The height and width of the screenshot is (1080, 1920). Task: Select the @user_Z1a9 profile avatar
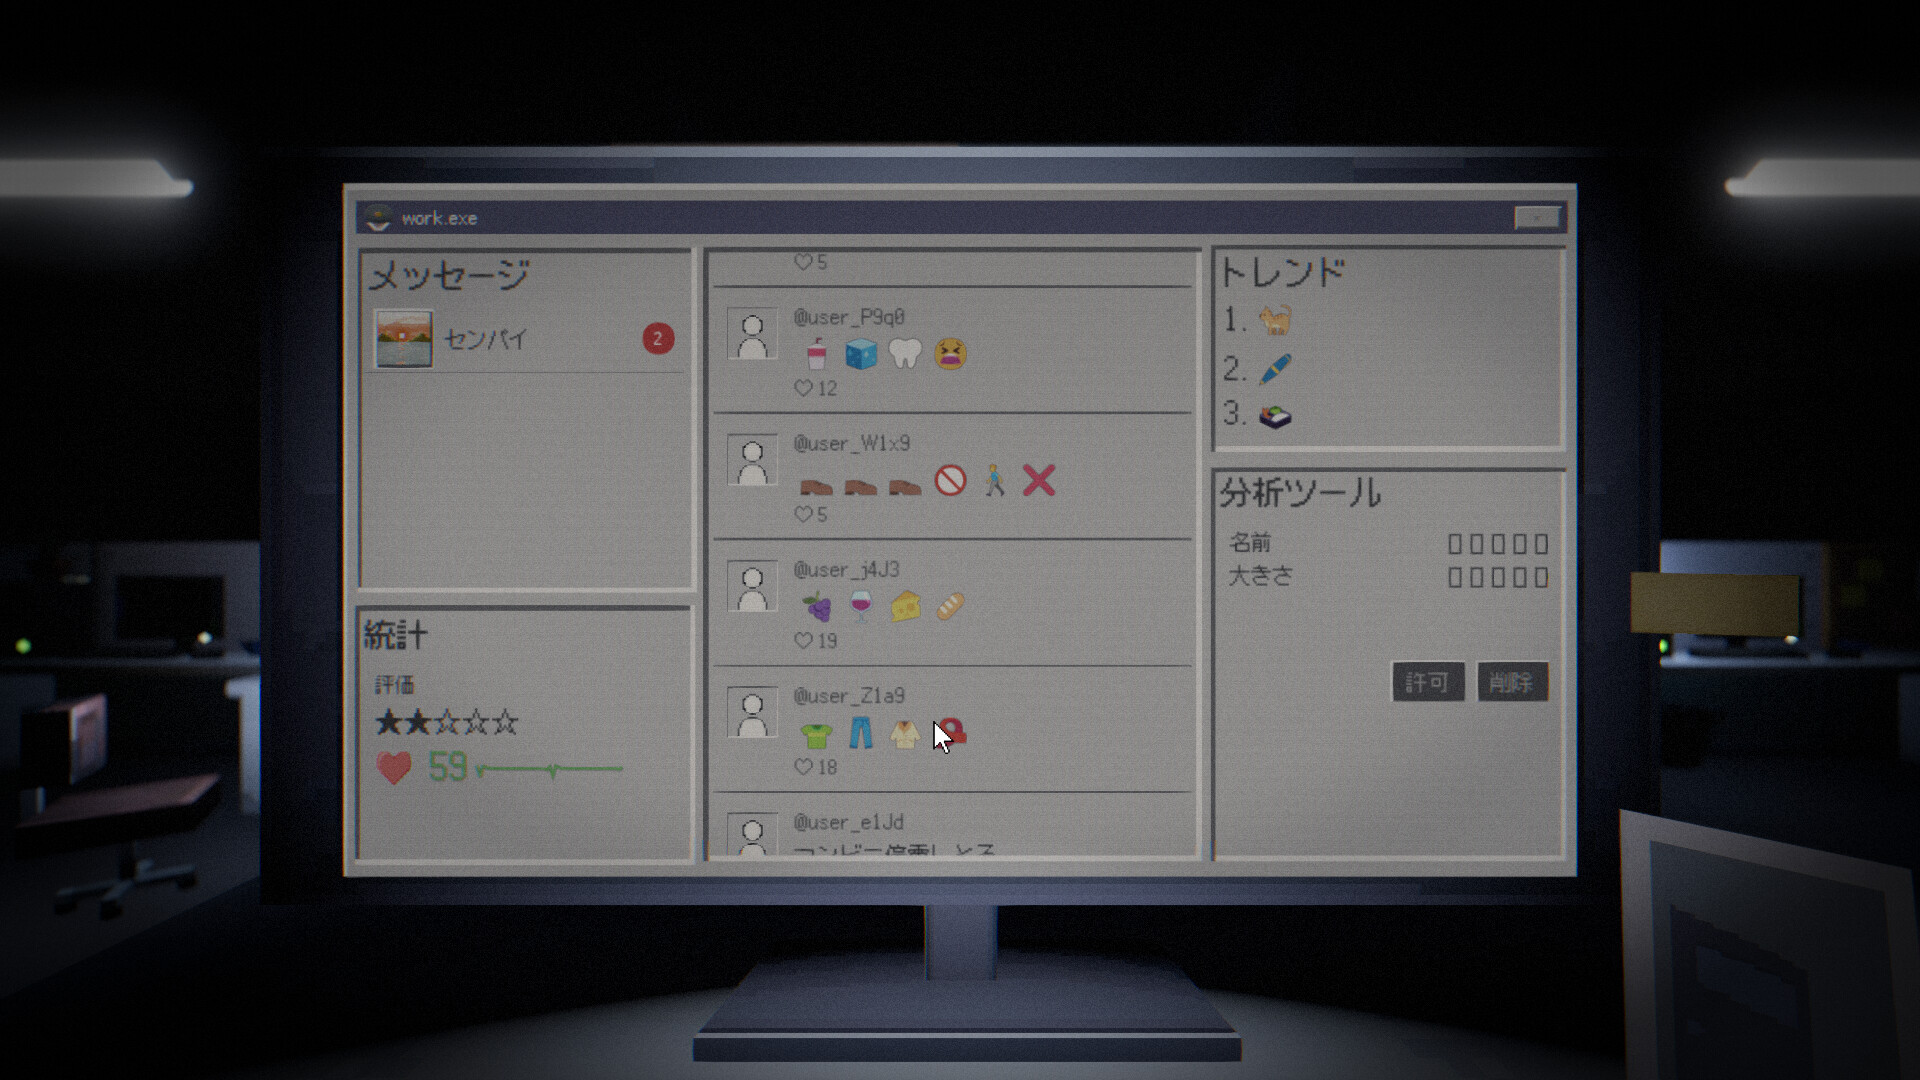point(752,713)
